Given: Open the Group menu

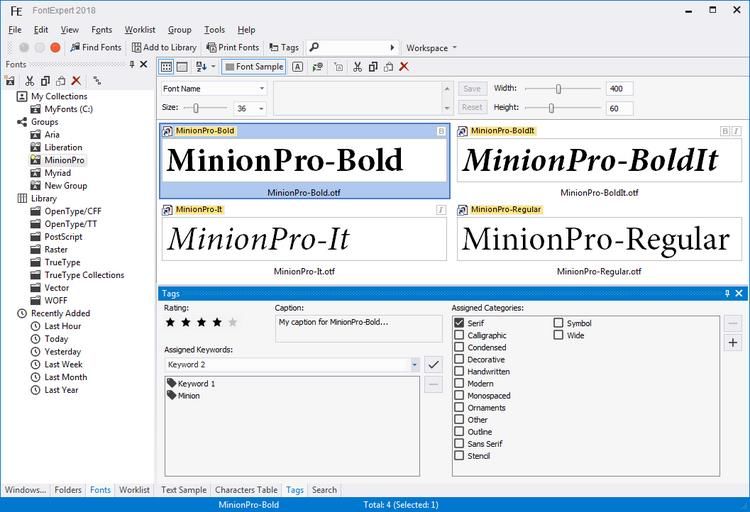Looking at the screenshot, I should (179, 30).
